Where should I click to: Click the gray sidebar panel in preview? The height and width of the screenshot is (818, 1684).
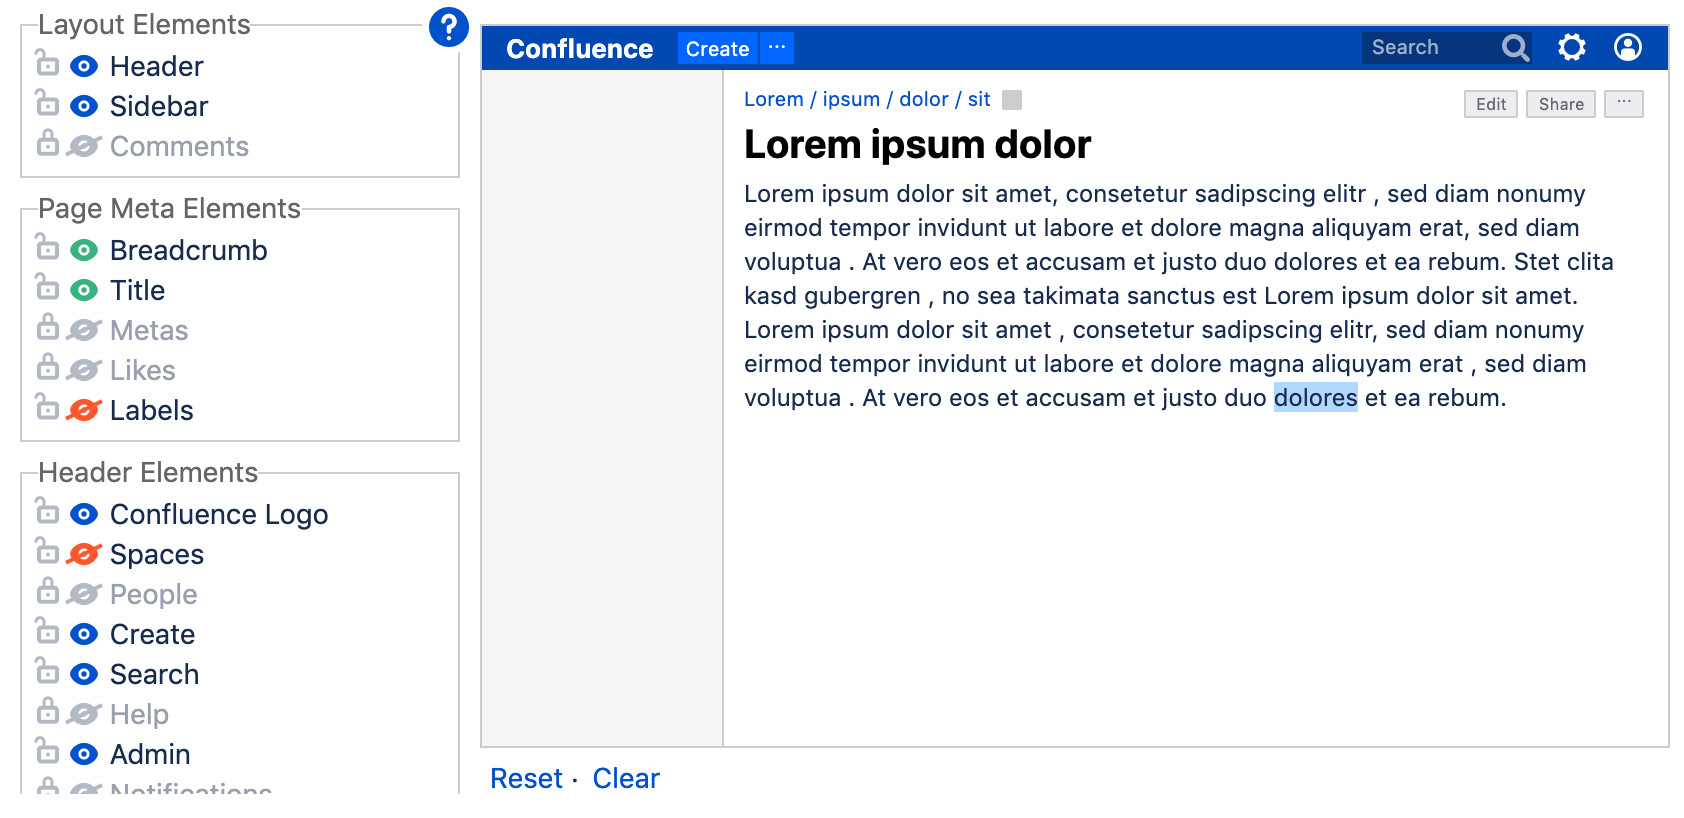coord(602,408)
